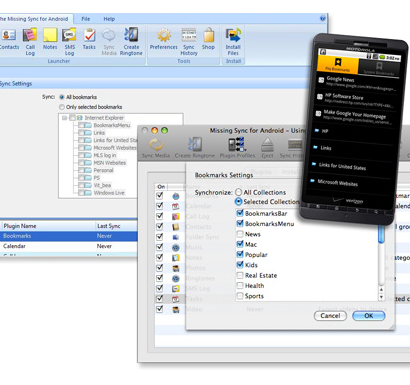Confirm with the OK button
The height and width of the screenshot is (385, 410).
(x=369, y=316)
